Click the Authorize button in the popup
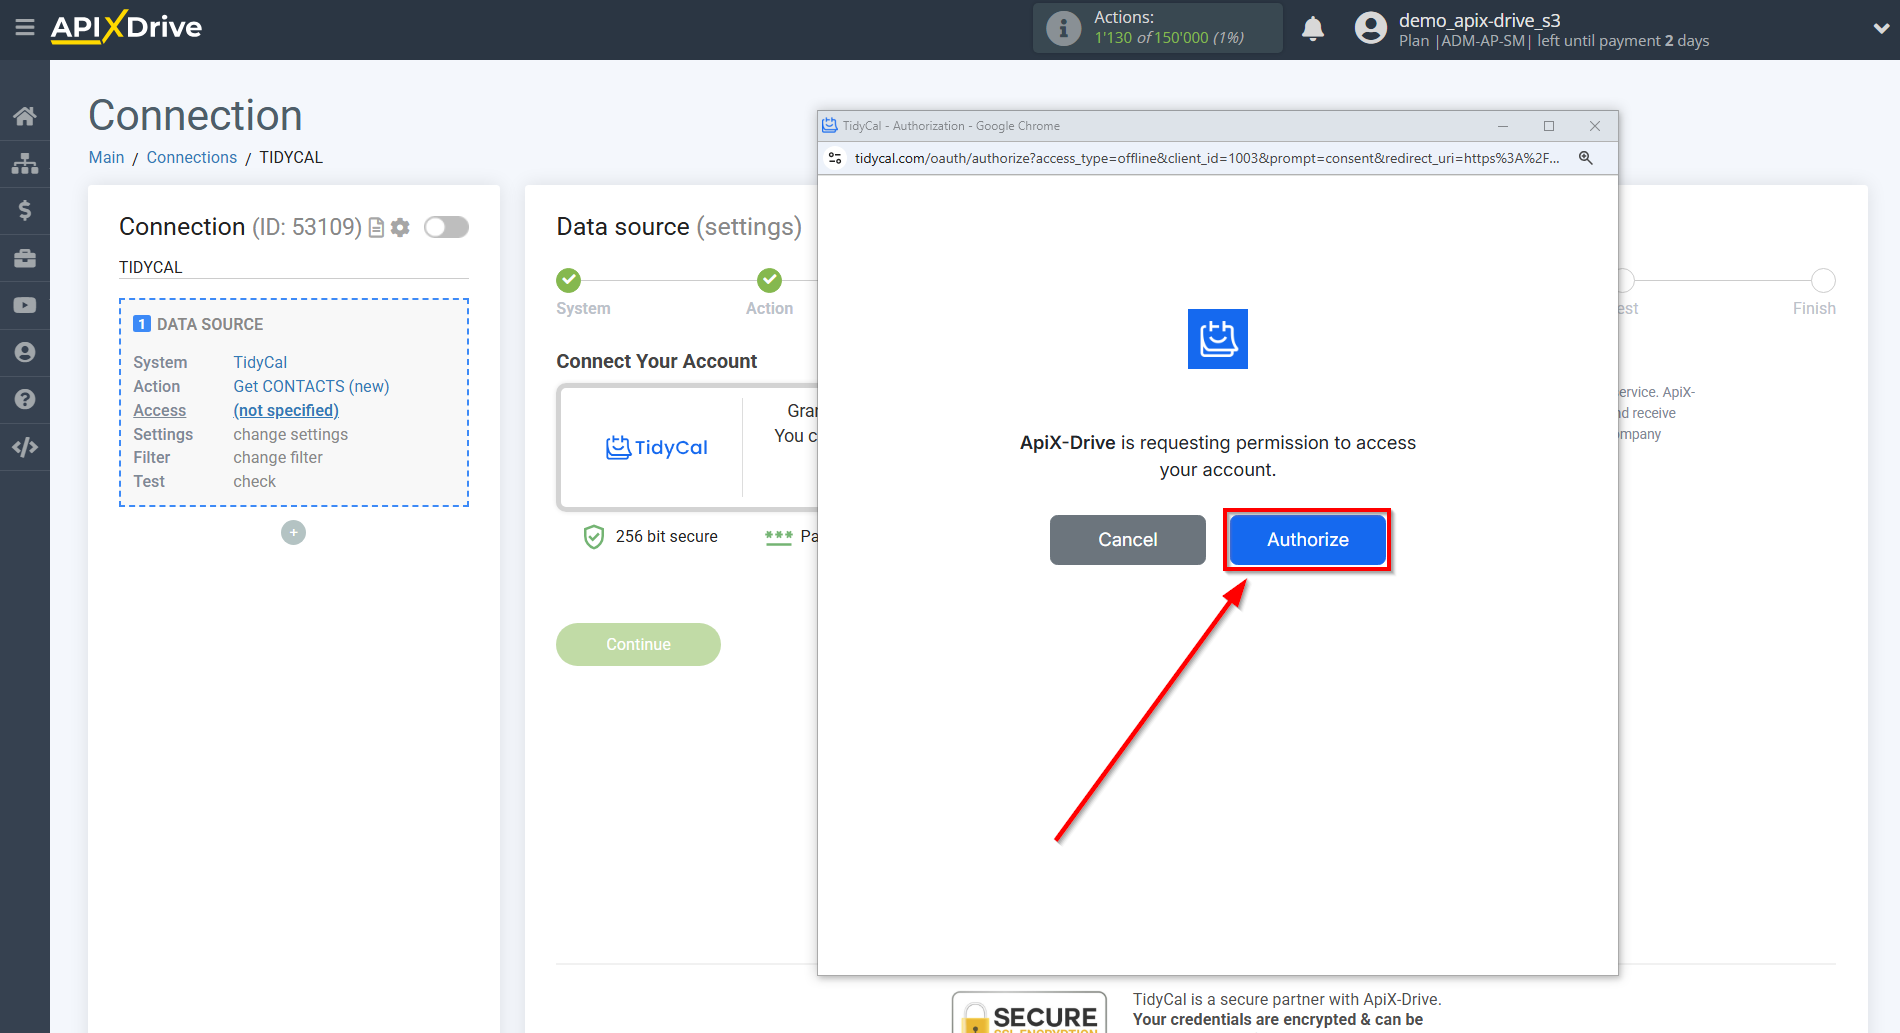This screenshot has width=1900, height=1033. point(1306,539)
